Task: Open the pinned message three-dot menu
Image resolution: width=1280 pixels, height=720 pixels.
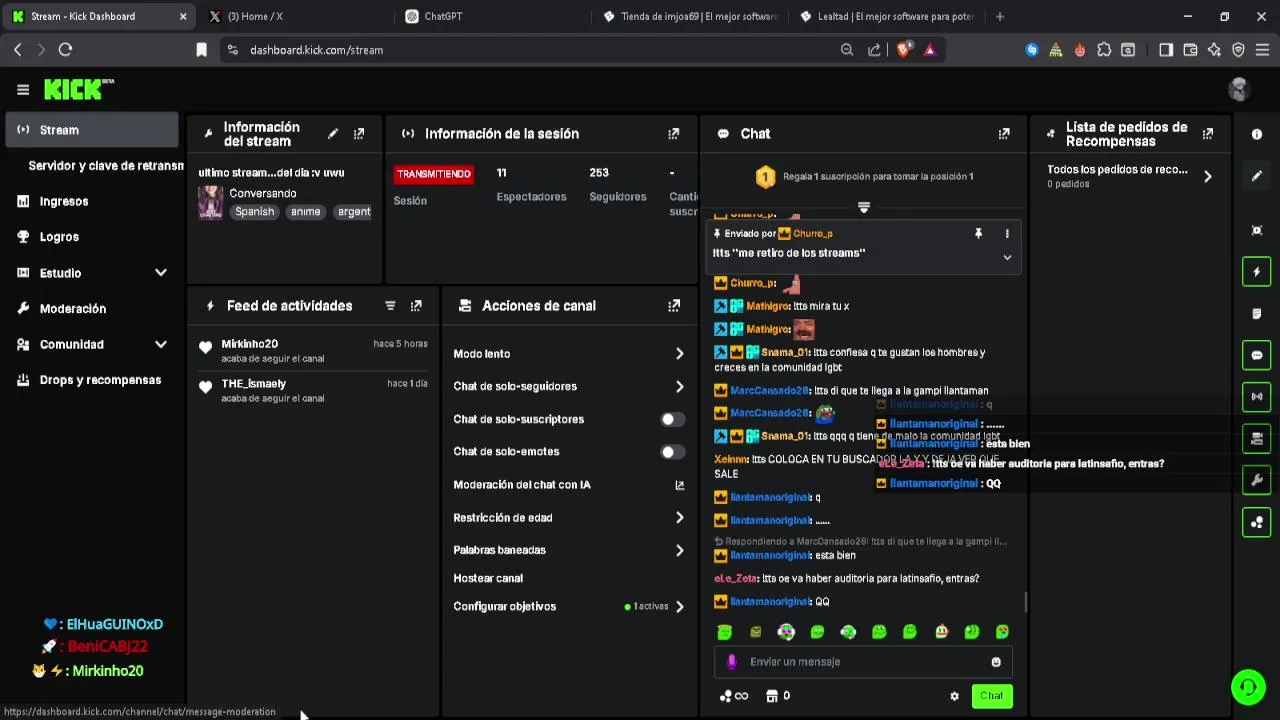Action: [x=1007, y=233]
